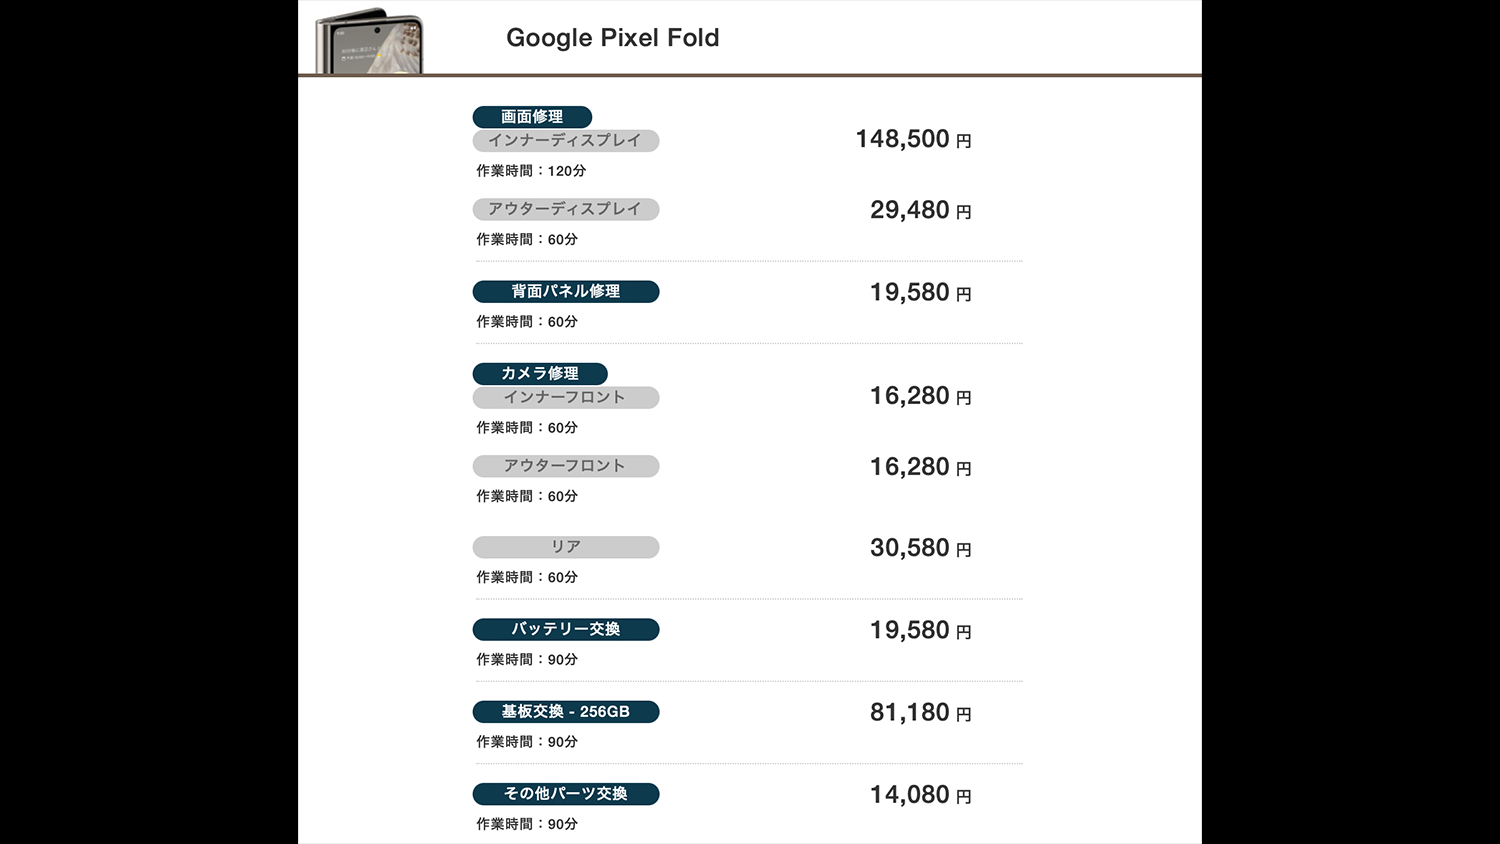Screen dimensions: 1500x844
Task: Select the その他パーツ交換 badge
Action: coord(565,794)
